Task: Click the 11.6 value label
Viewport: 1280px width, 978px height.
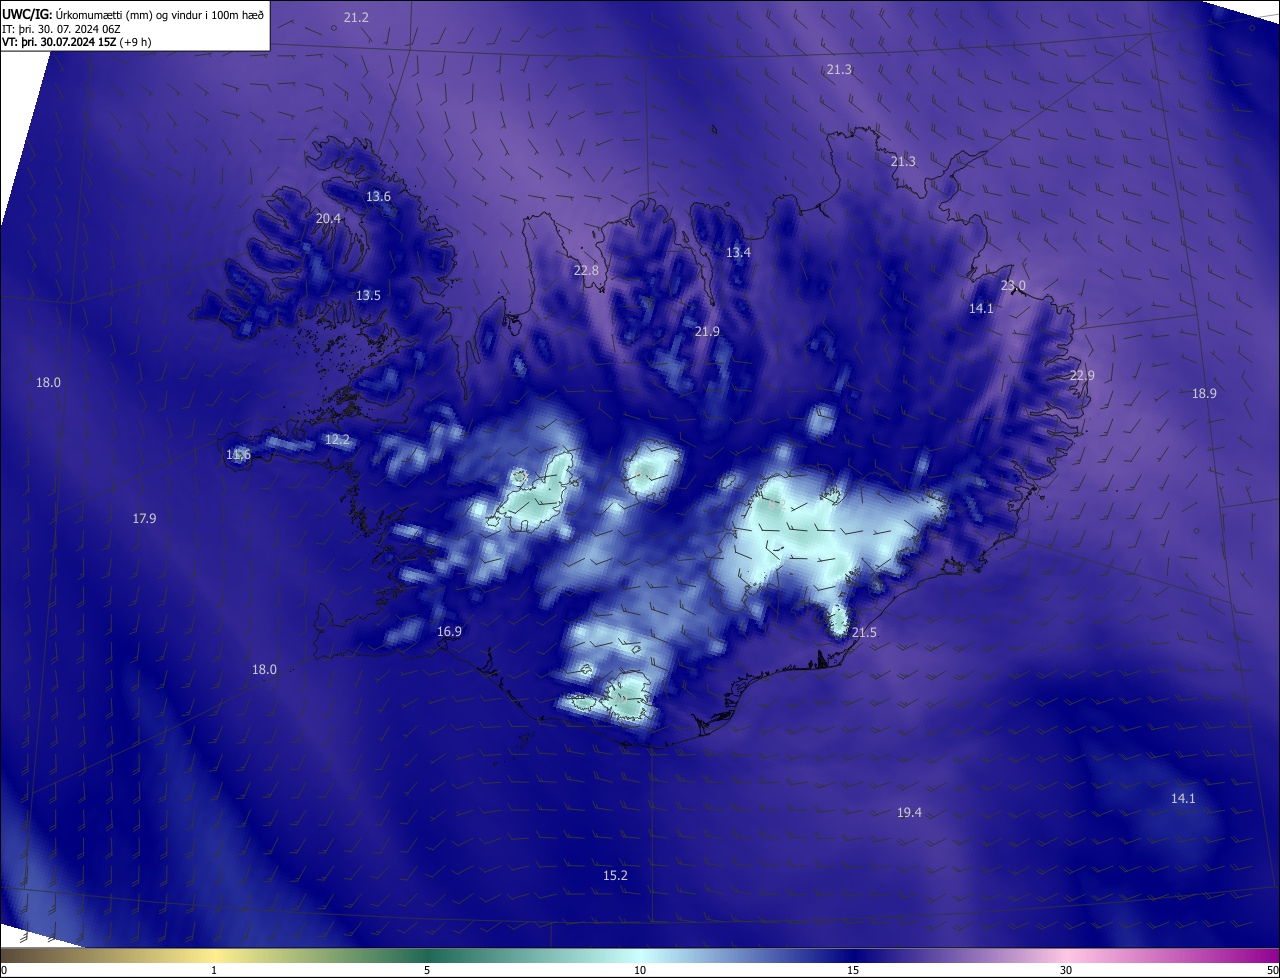Action: (238, 455)
